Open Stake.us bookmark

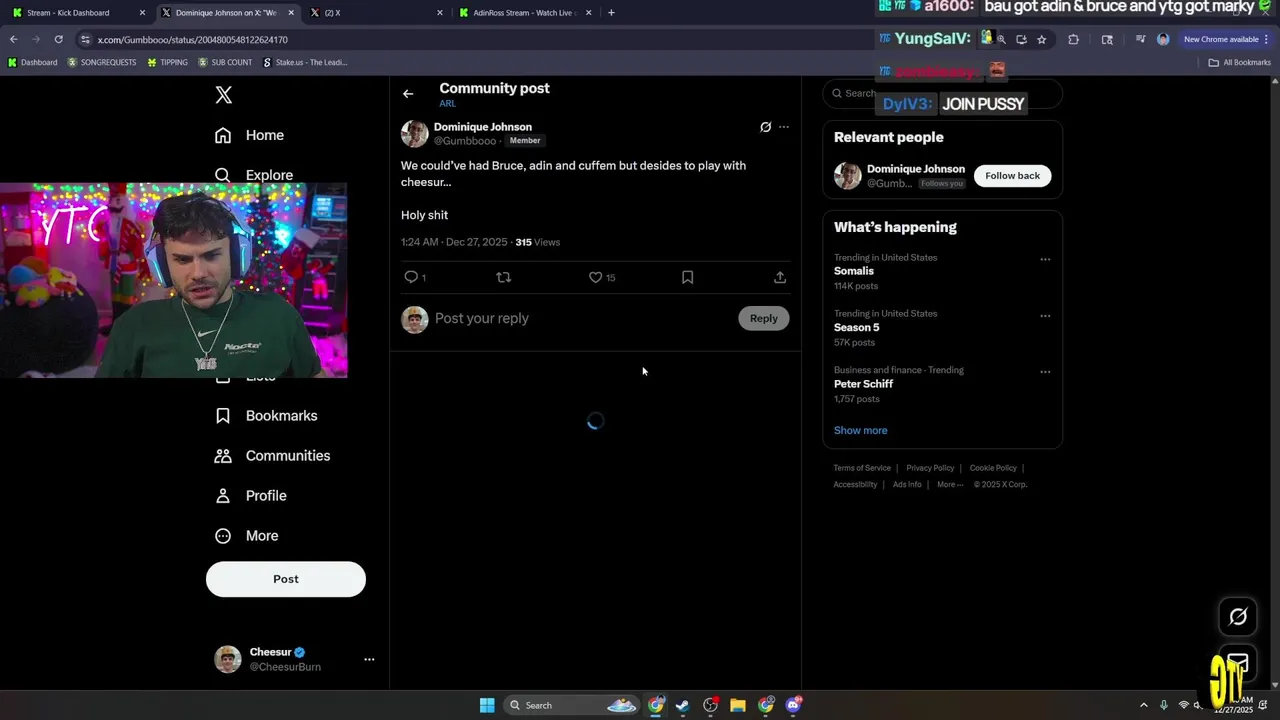[305, 62]
